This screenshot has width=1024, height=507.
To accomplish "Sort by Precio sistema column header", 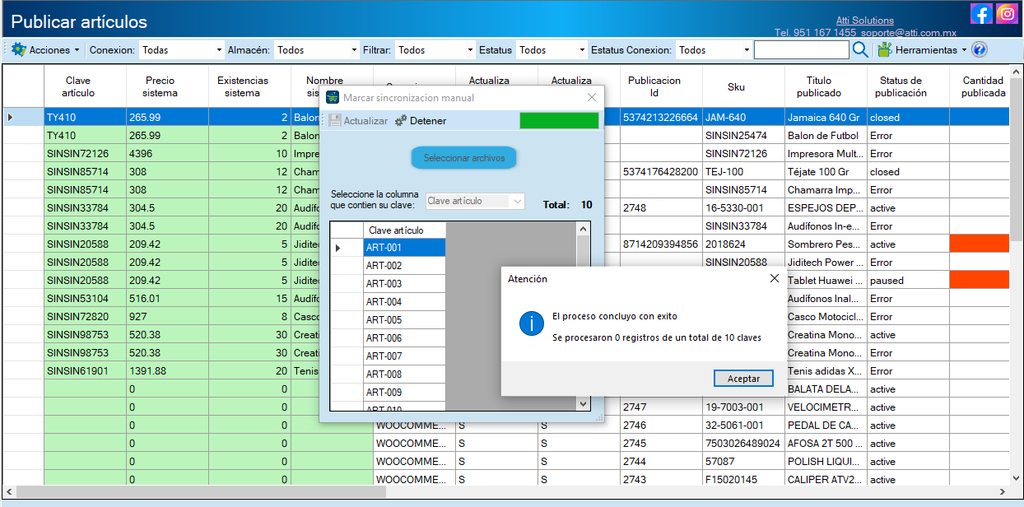I will point(167,86).
